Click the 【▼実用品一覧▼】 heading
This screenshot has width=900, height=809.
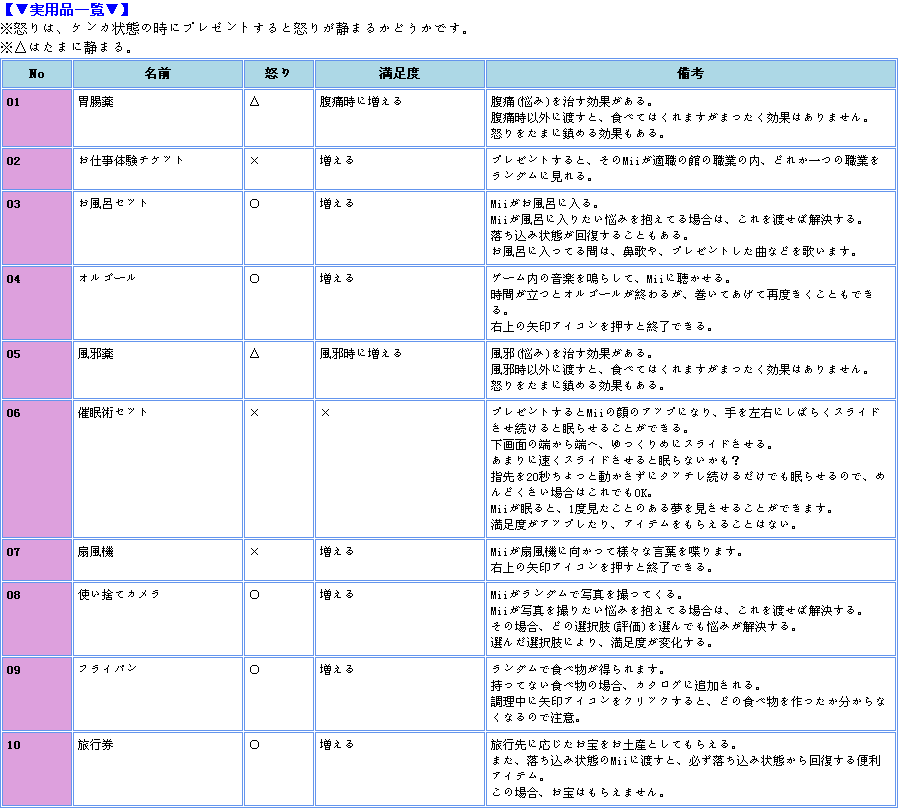[67, 10]
